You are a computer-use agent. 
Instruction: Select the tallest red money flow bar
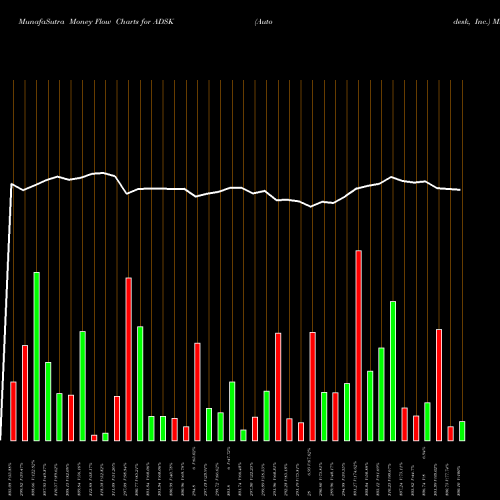(359, 346)
